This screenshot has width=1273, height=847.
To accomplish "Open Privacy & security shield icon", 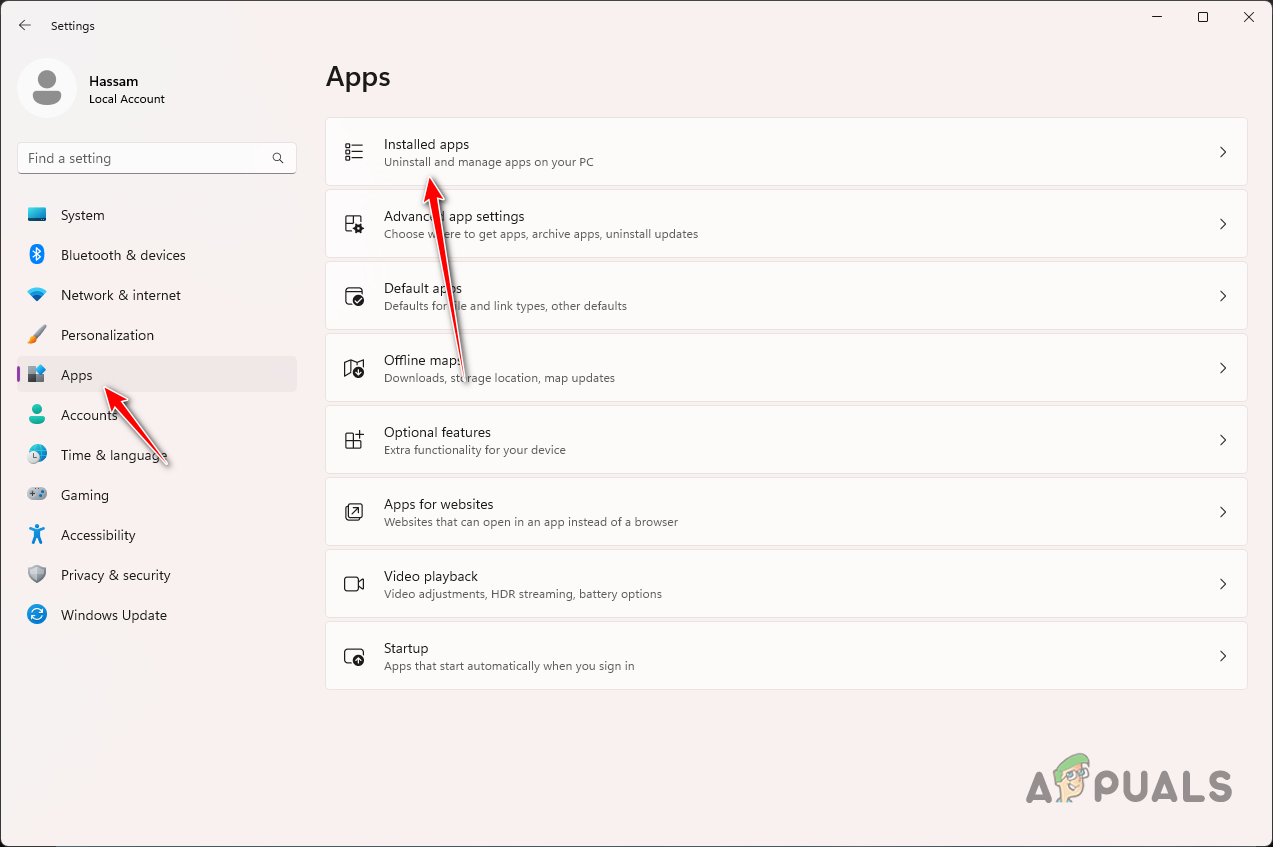I will (36, 575).
